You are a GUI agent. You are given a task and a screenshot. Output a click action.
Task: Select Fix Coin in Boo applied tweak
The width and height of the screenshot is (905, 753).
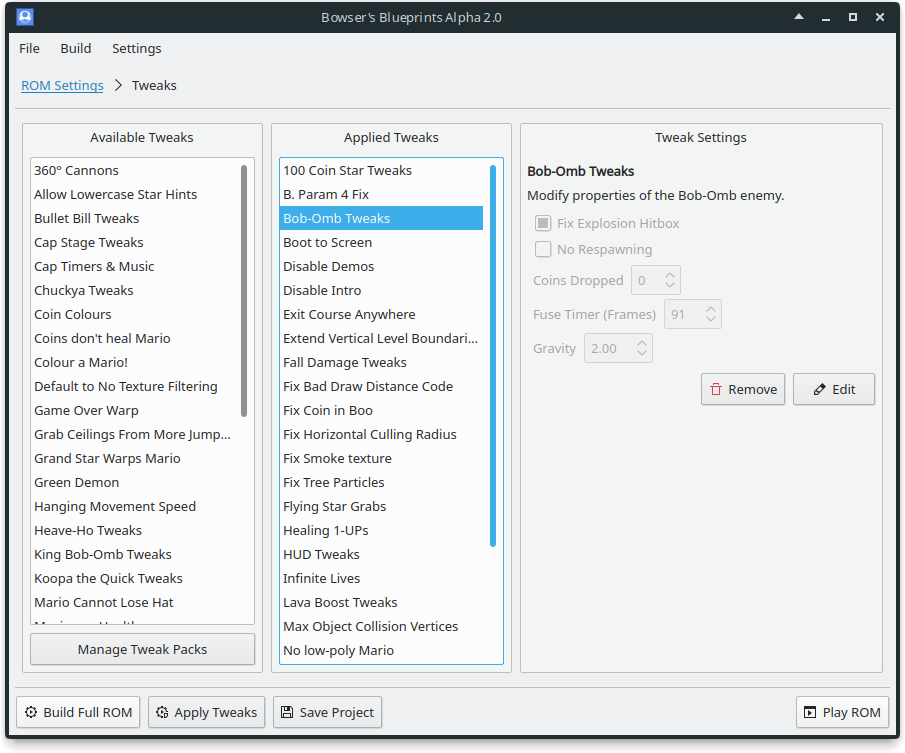[x=382, y=410]
